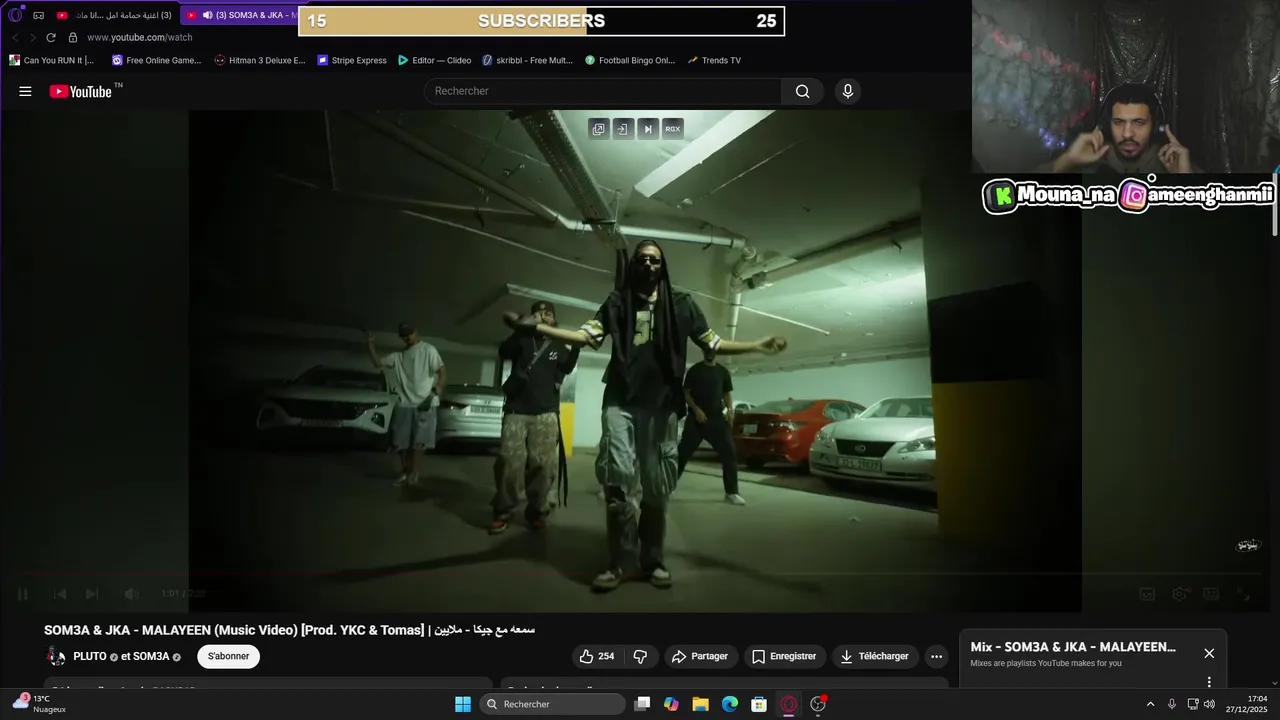Image resolution: width=1280 pixels, height=720 pixels.
Task: Reload the current page
Action: [51, 37]
